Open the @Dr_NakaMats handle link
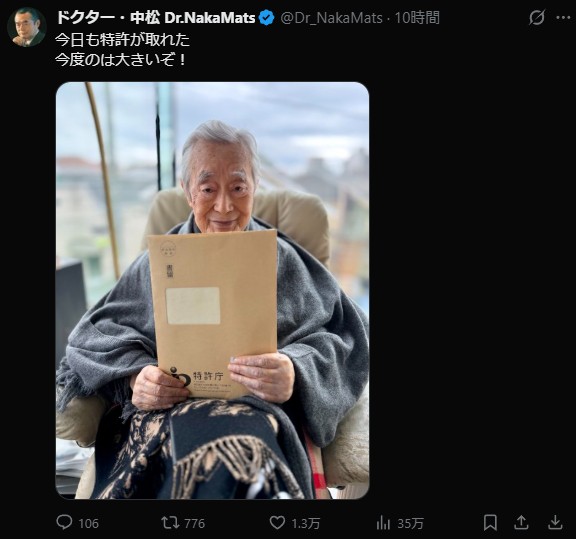The width and height of the screenshot is (576, 539). 331,18
